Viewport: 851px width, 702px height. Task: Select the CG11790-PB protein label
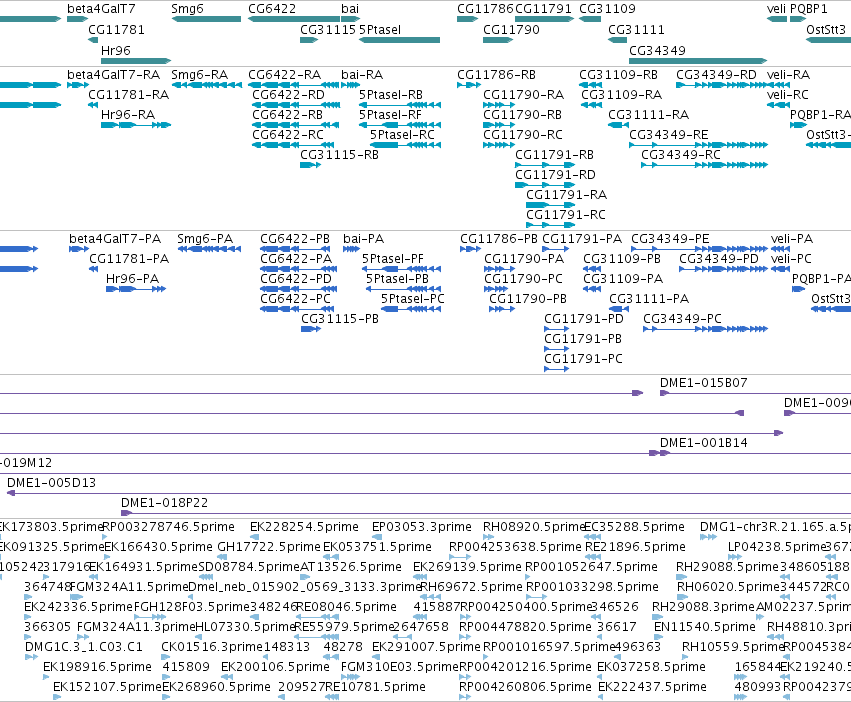click(528, 299)
